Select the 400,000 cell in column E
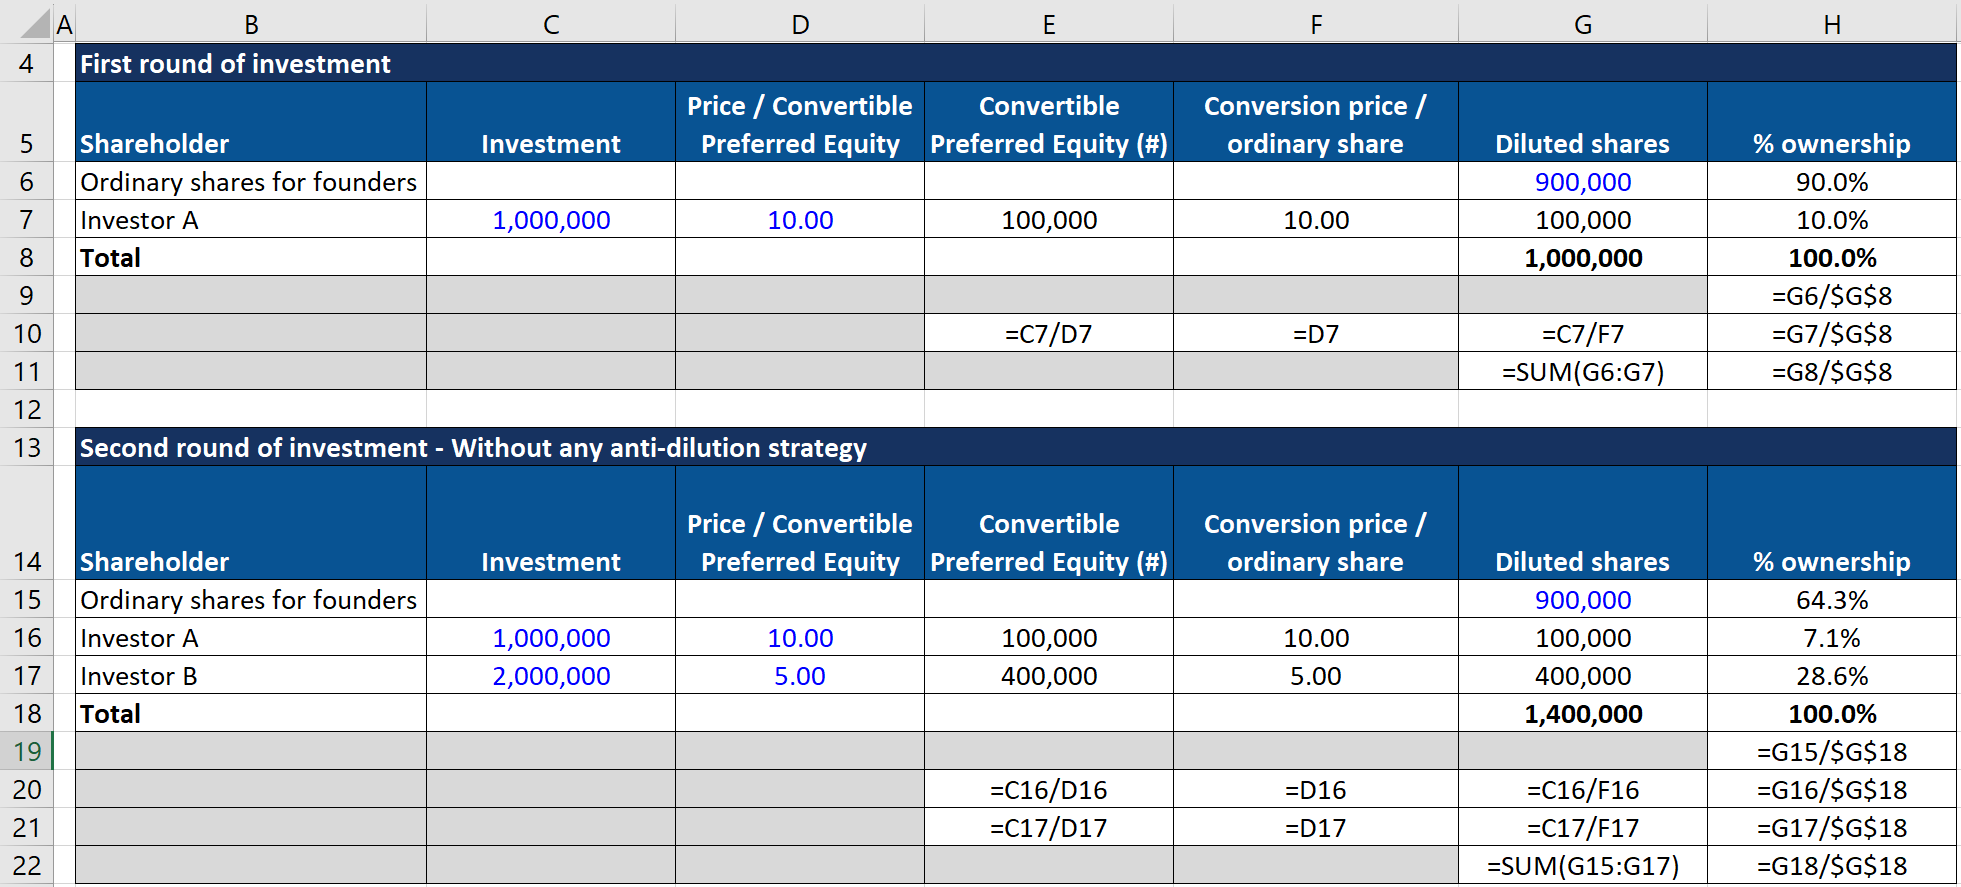Screen dimensions: 1961x887 coord(1048,676)
